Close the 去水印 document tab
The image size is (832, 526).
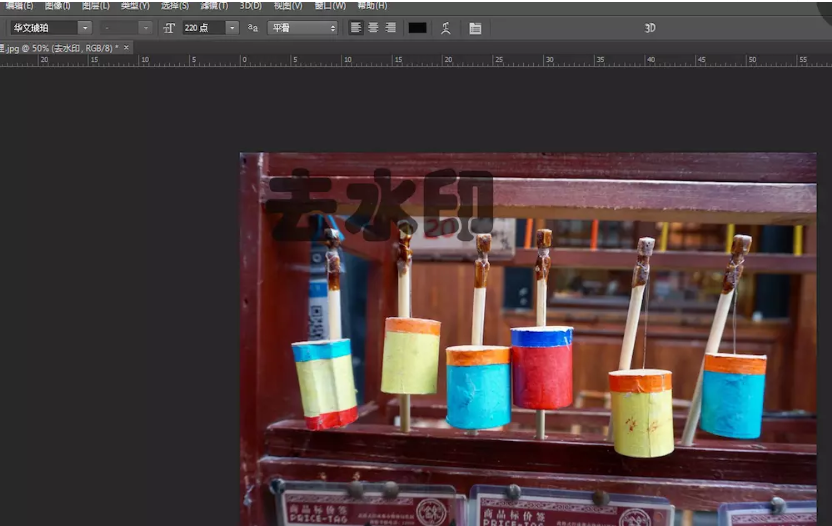tap(126, 47)
